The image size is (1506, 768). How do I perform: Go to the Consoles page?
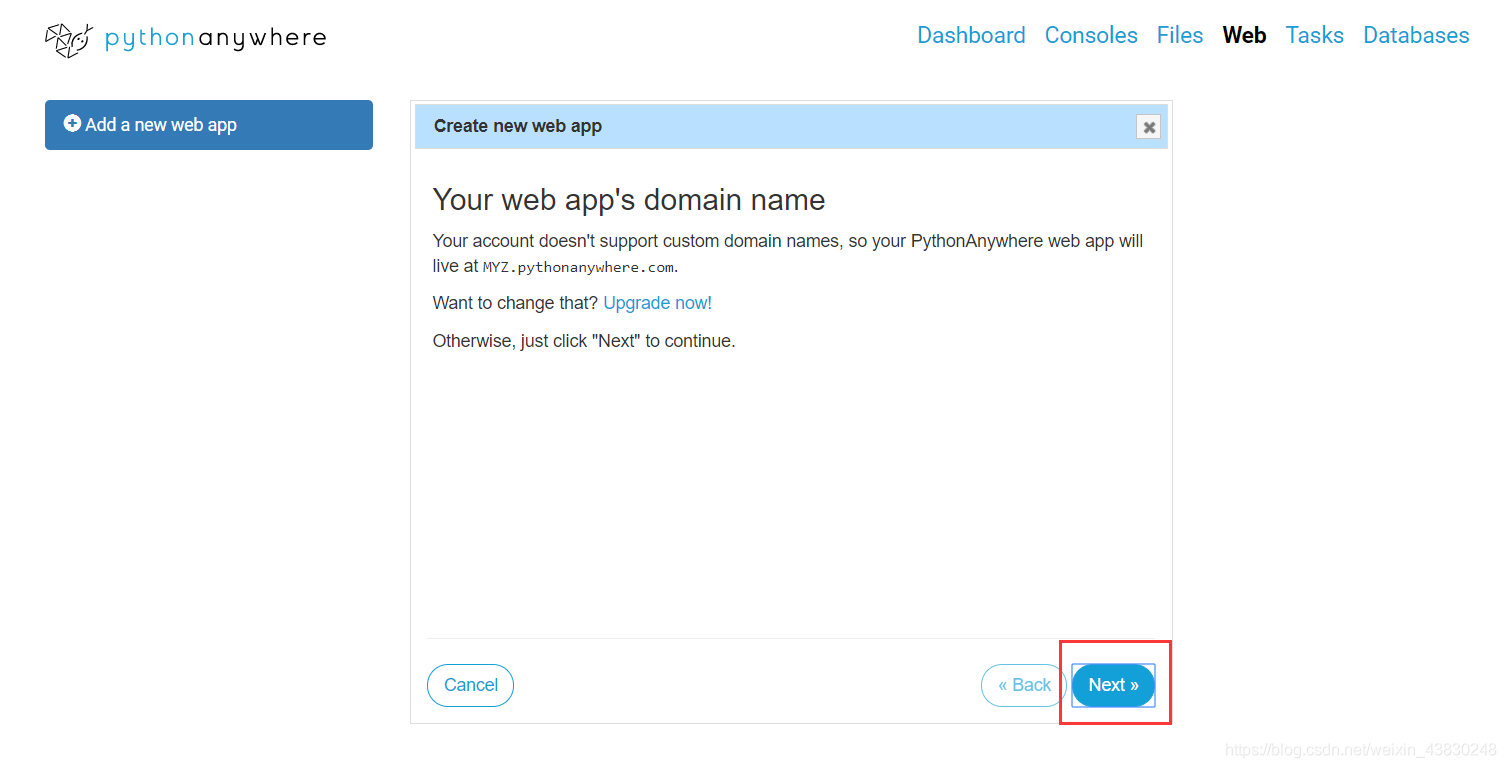[x=1091, y=35]
